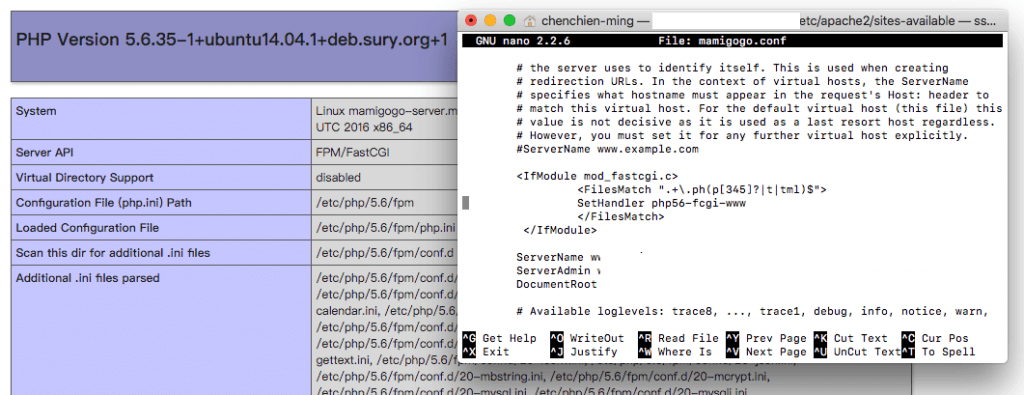The image size is (1024, 395).
Task: Click the 'FPM/FastCGI' value cell
Action: pyautogui.click(x=352, y=153)
